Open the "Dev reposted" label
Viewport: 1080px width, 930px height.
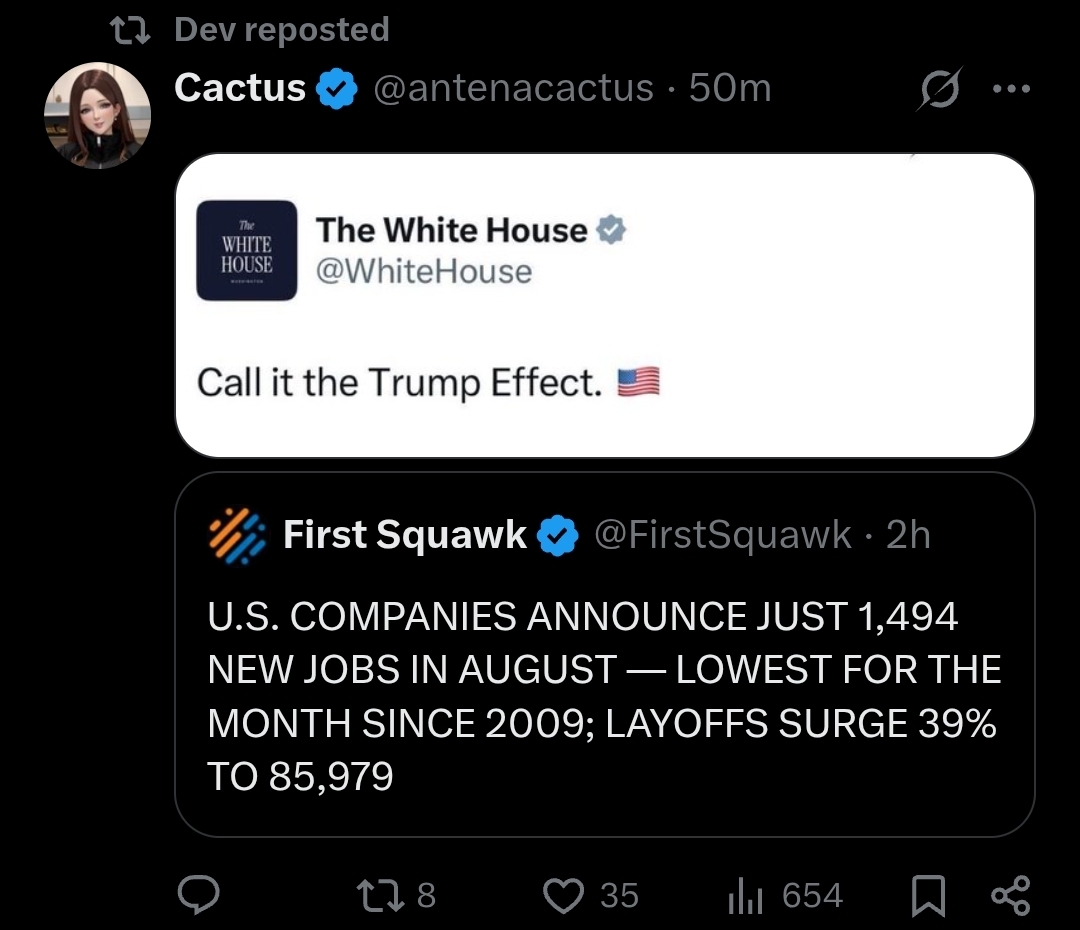280,30
